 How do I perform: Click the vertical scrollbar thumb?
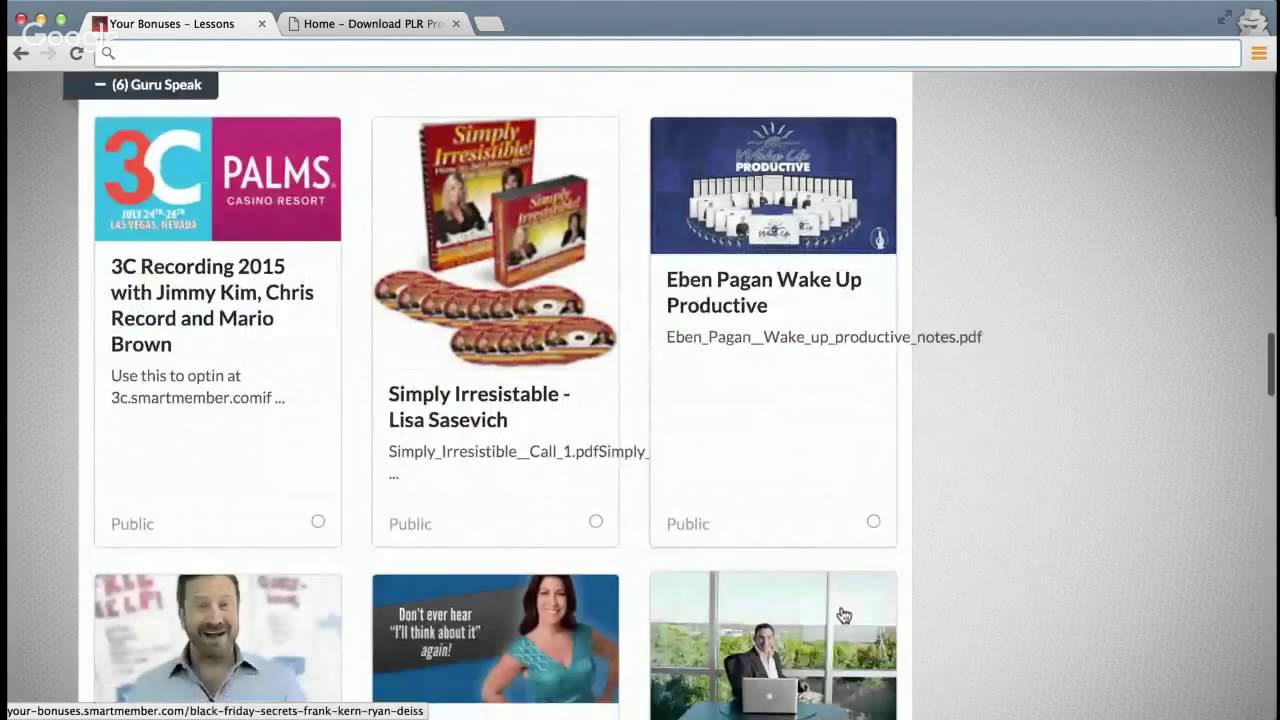click(x=1273, y=364)
